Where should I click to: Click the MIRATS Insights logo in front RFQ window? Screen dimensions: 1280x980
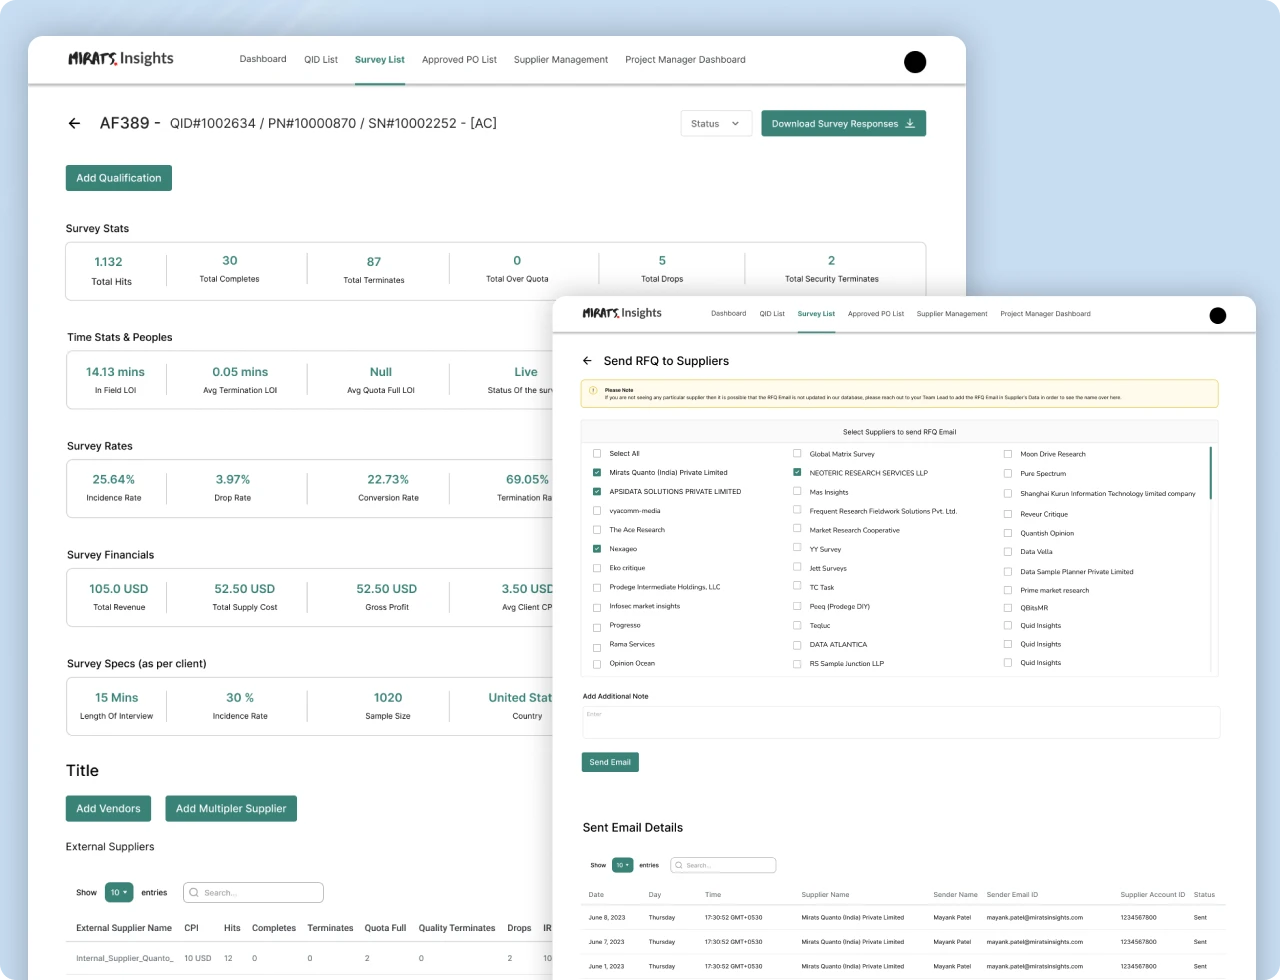point(622,313)
